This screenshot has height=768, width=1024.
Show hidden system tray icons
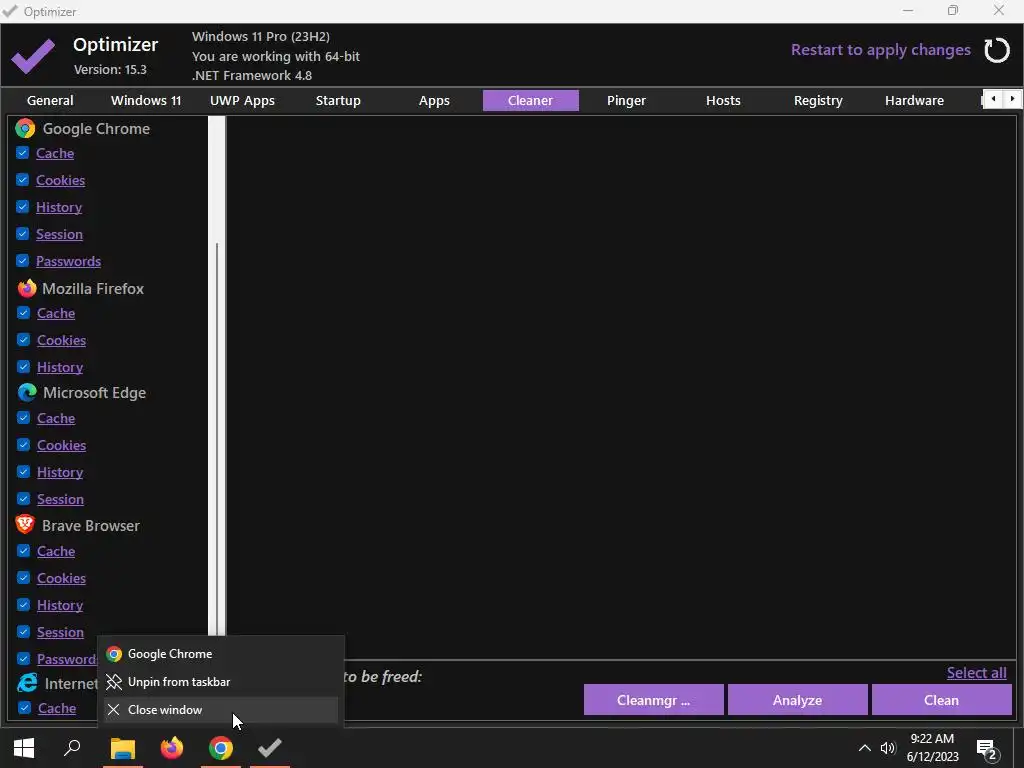tap(864, 748)
